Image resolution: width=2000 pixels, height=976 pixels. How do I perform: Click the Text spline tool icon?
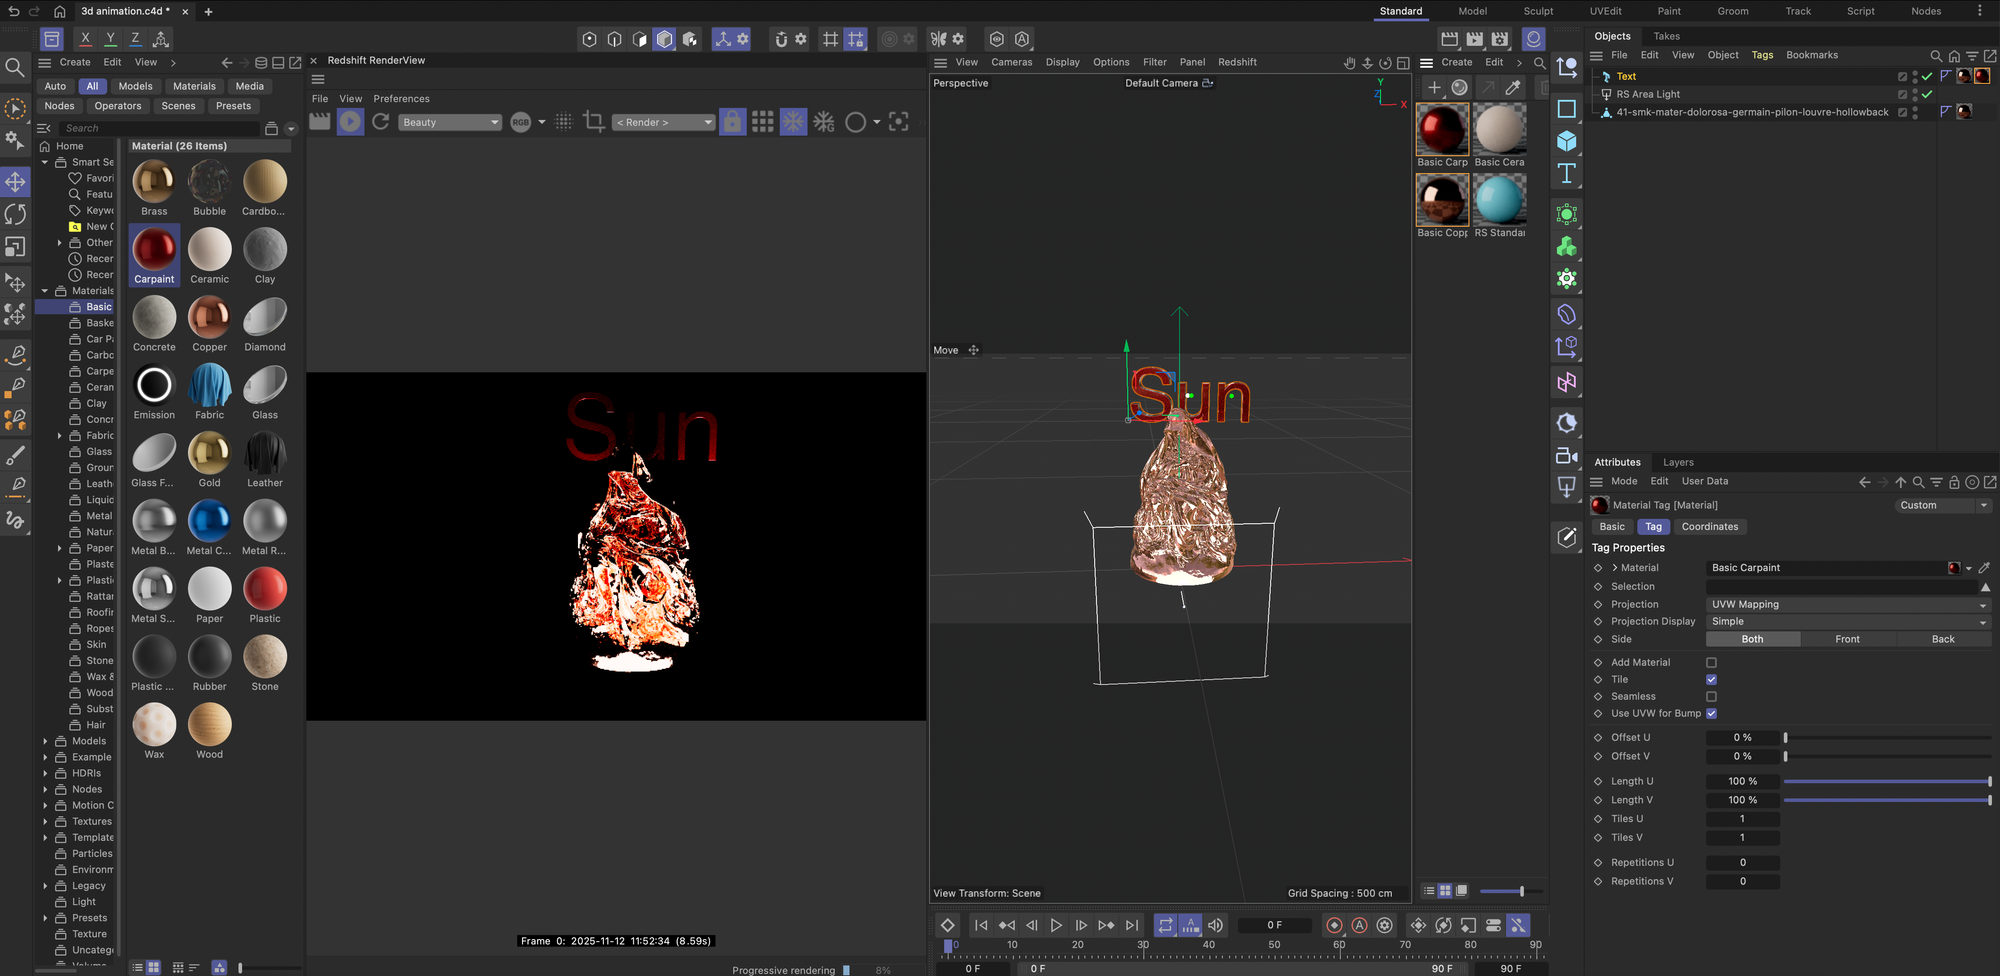click(x=1567, y=174)
